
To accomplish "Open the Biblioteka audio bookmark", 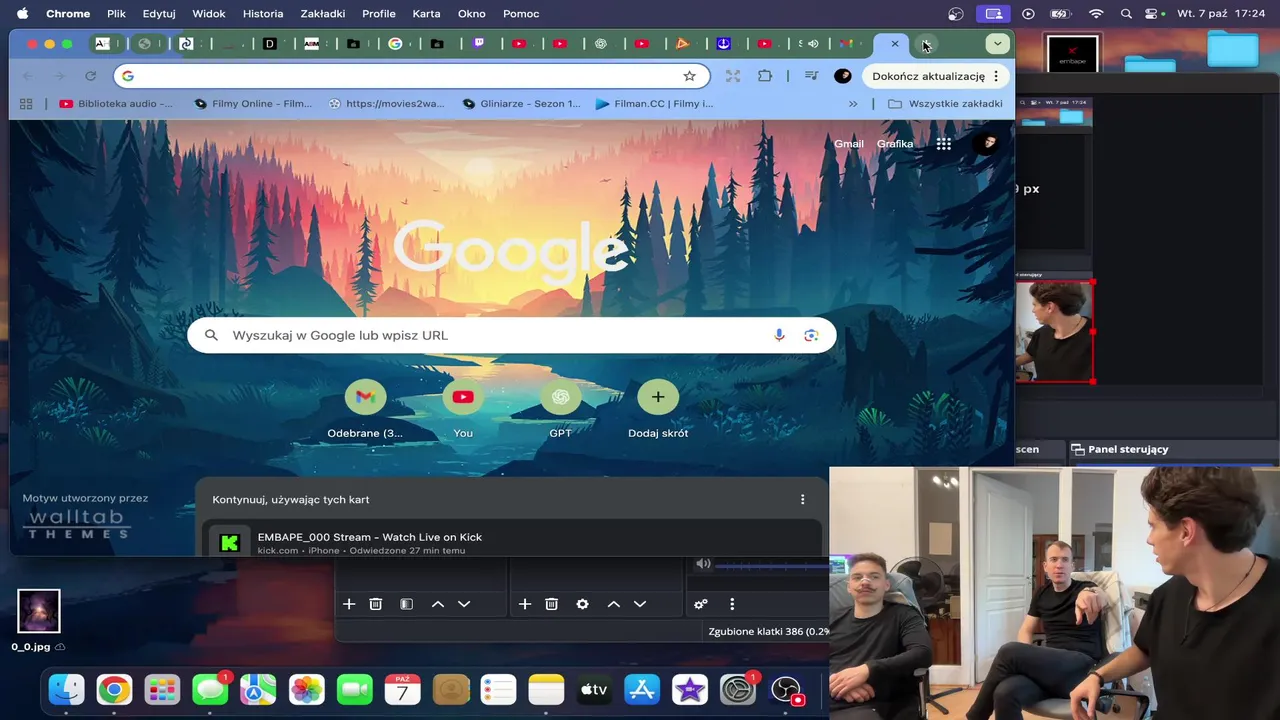I will click(x=116, y=103).
